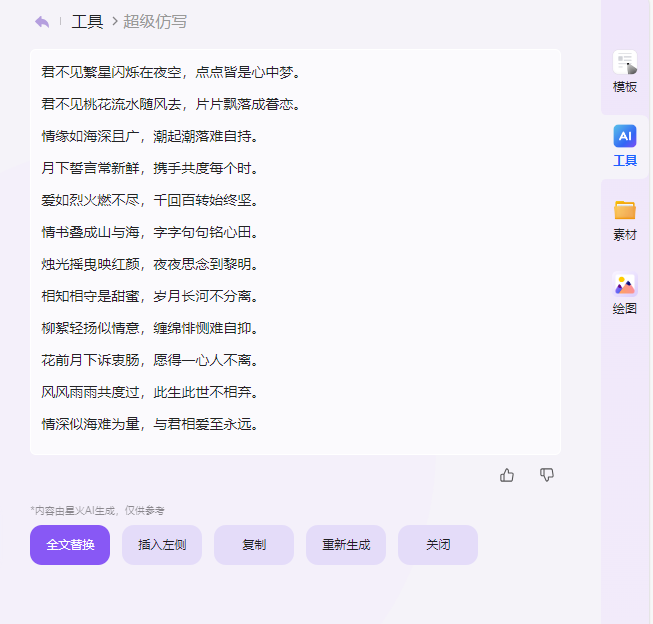653x624 pixels.
Task: Click the line 情书叠成山与海
Action: point(90,232)
